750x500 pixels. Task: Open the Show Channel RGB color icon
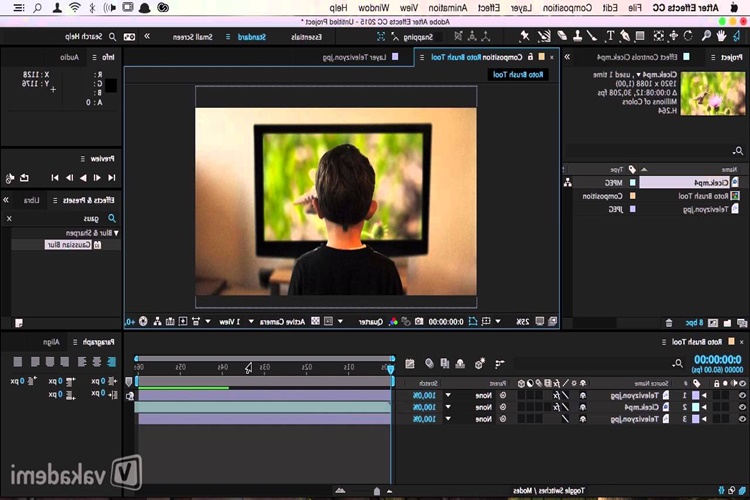pos(393,322)
